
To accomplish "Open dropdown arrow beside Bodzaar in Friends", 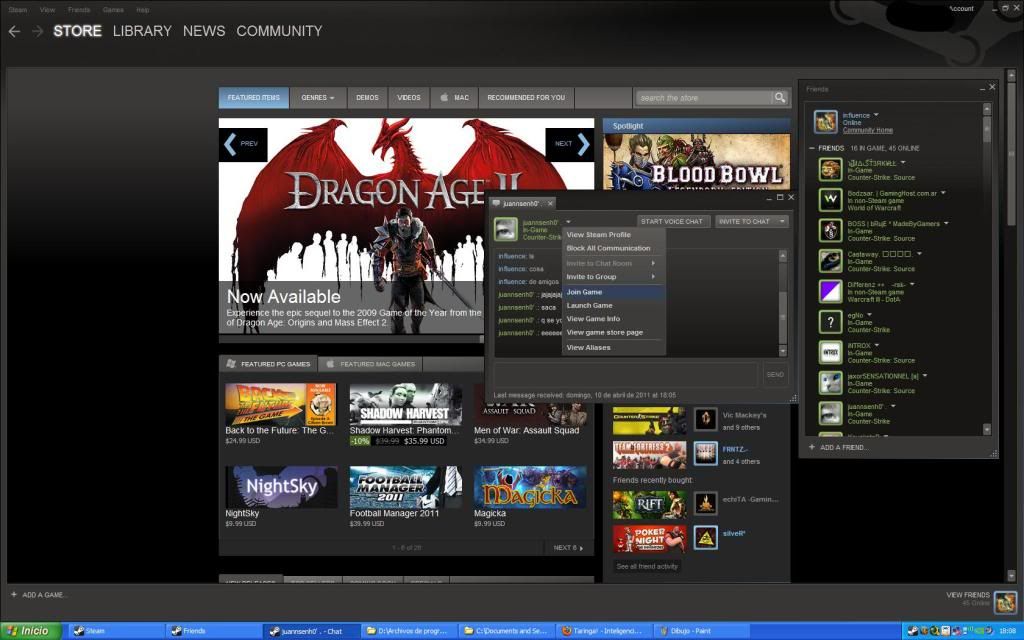I will click(943, 193).
